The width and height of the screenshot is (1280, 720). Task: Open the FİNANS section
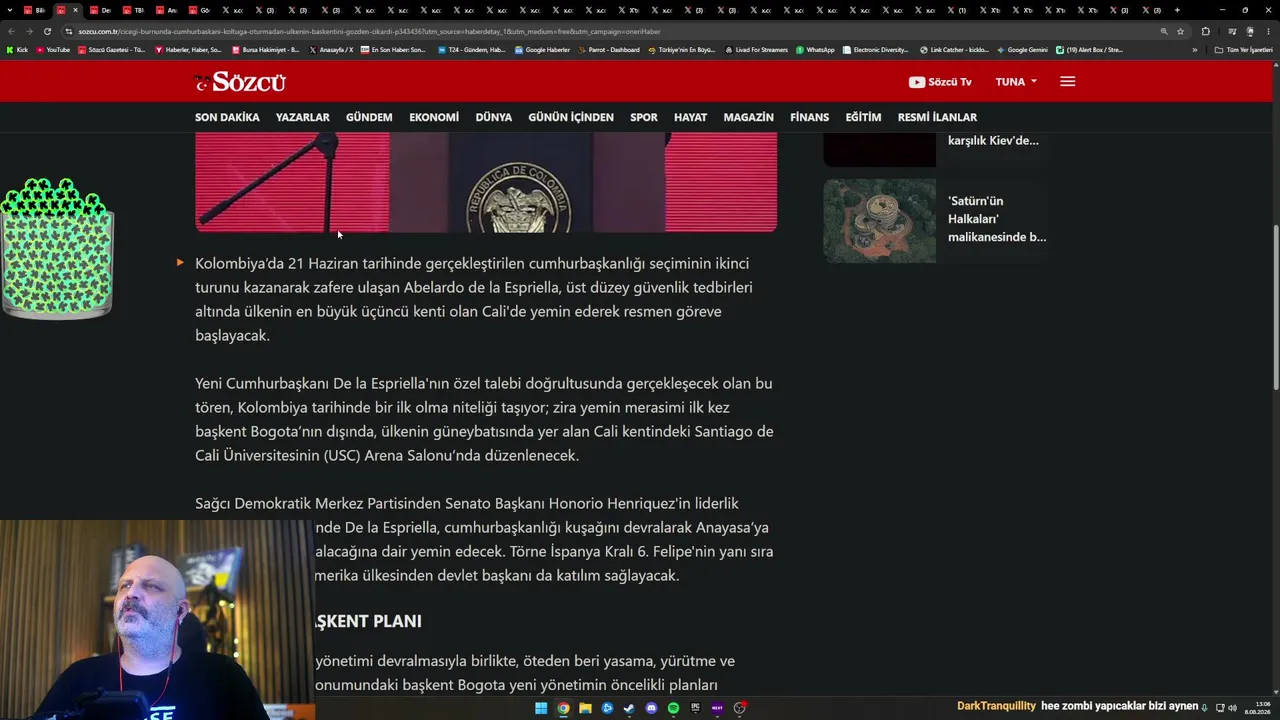tap(810, 117)
